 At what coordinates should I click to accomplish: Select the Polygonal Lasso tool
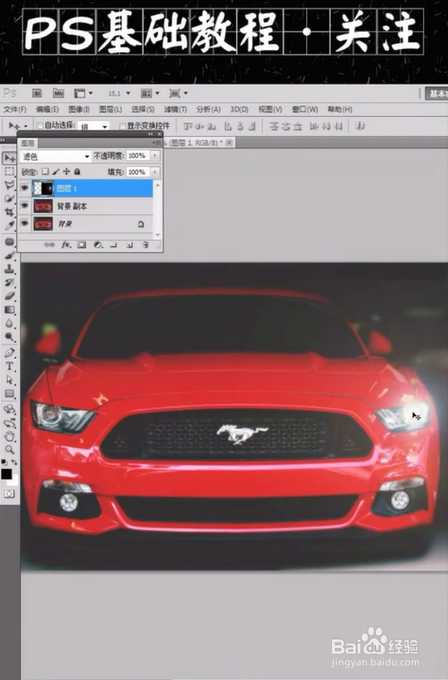(x=9, y=186)
